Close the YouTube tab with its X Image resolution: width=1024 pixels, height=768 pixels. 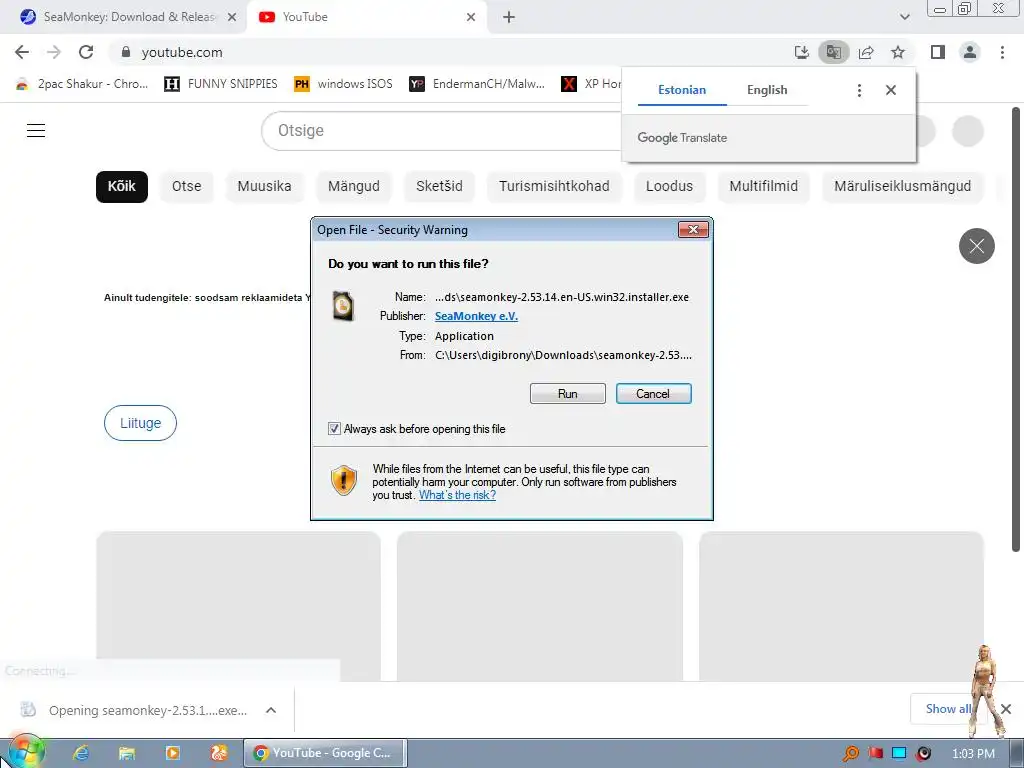pos(471,17)
